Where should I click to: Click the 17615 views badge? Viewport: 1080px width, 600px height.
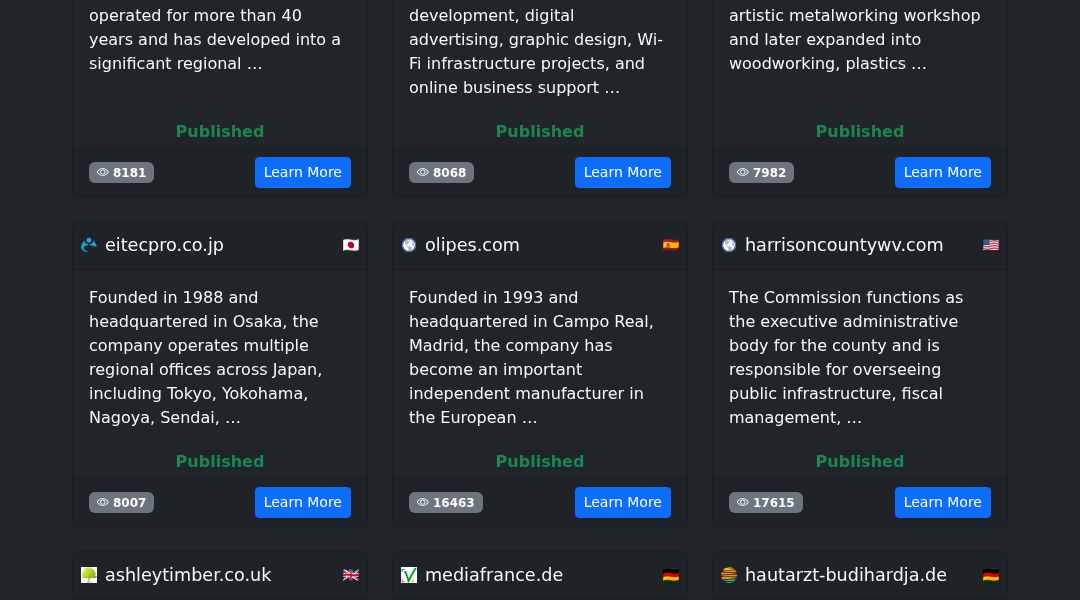765,502
